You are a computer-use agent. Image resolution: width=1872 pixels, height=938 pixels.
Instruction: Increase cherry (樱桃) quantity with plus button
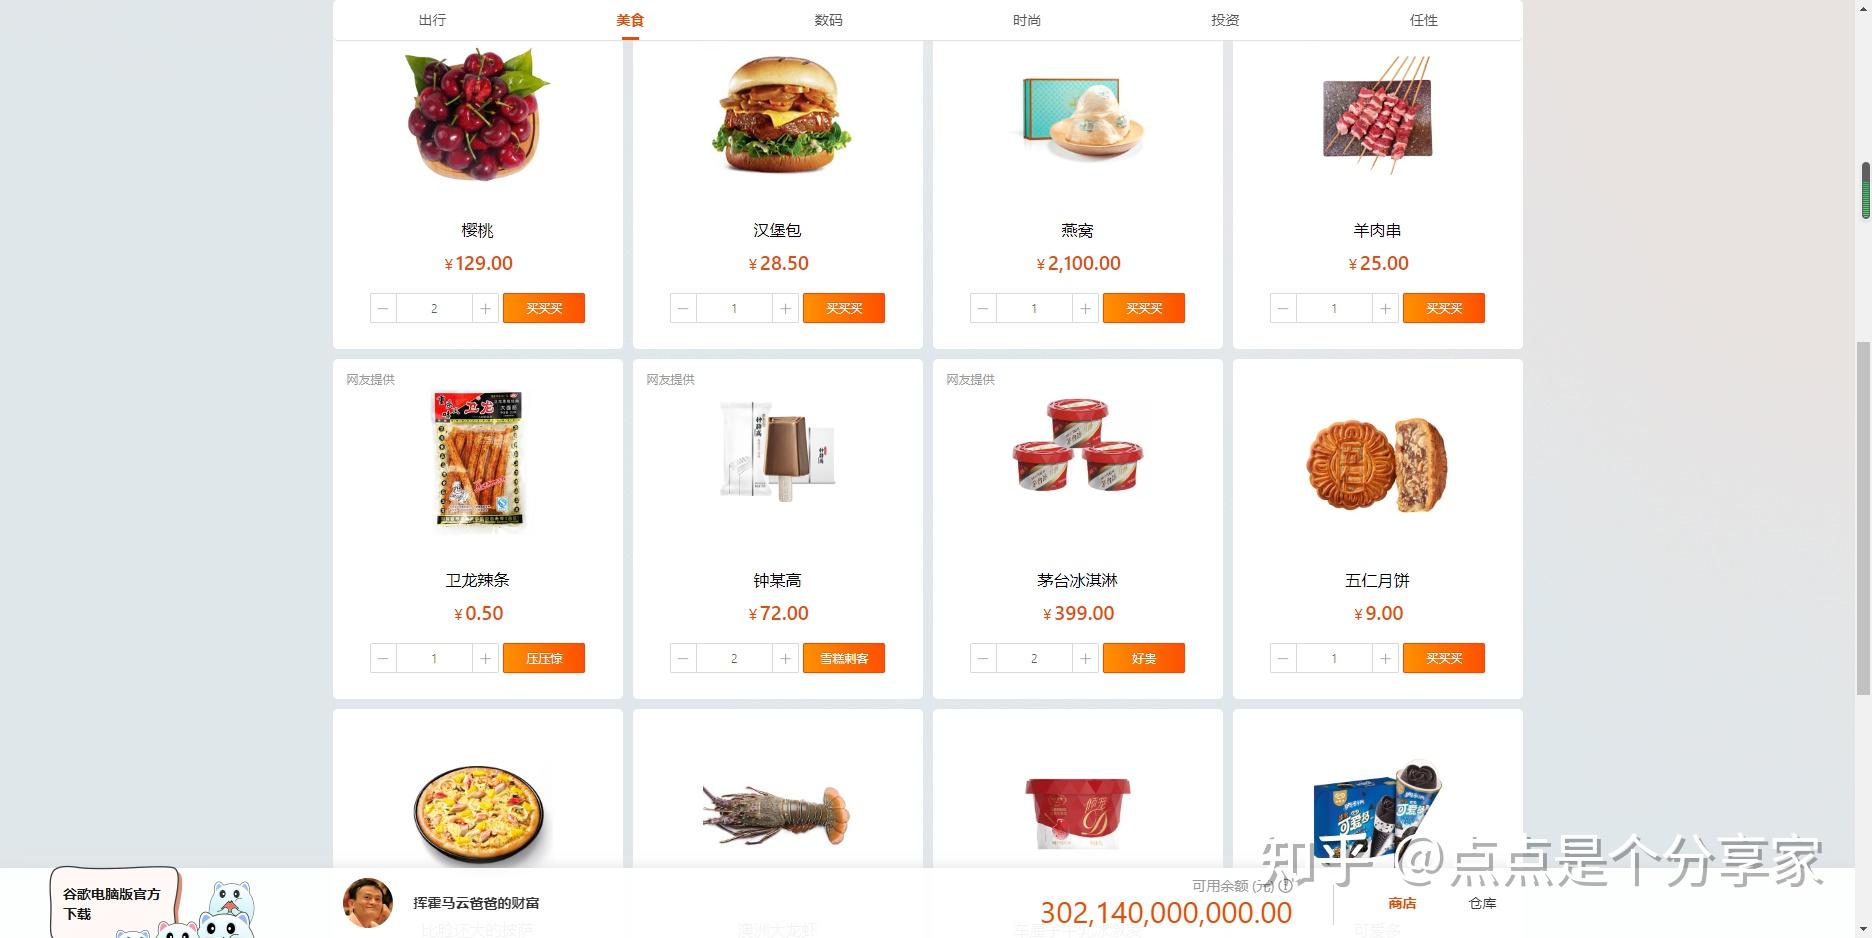pos(485,308)
